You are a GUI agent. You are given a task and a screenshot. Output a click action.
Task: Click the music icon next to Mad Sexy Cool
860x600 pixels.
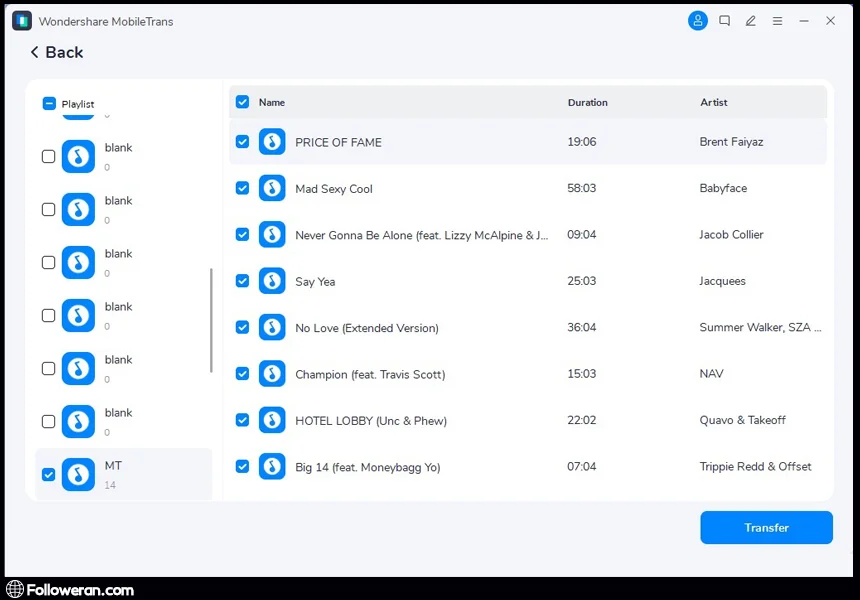pos(272,188)
